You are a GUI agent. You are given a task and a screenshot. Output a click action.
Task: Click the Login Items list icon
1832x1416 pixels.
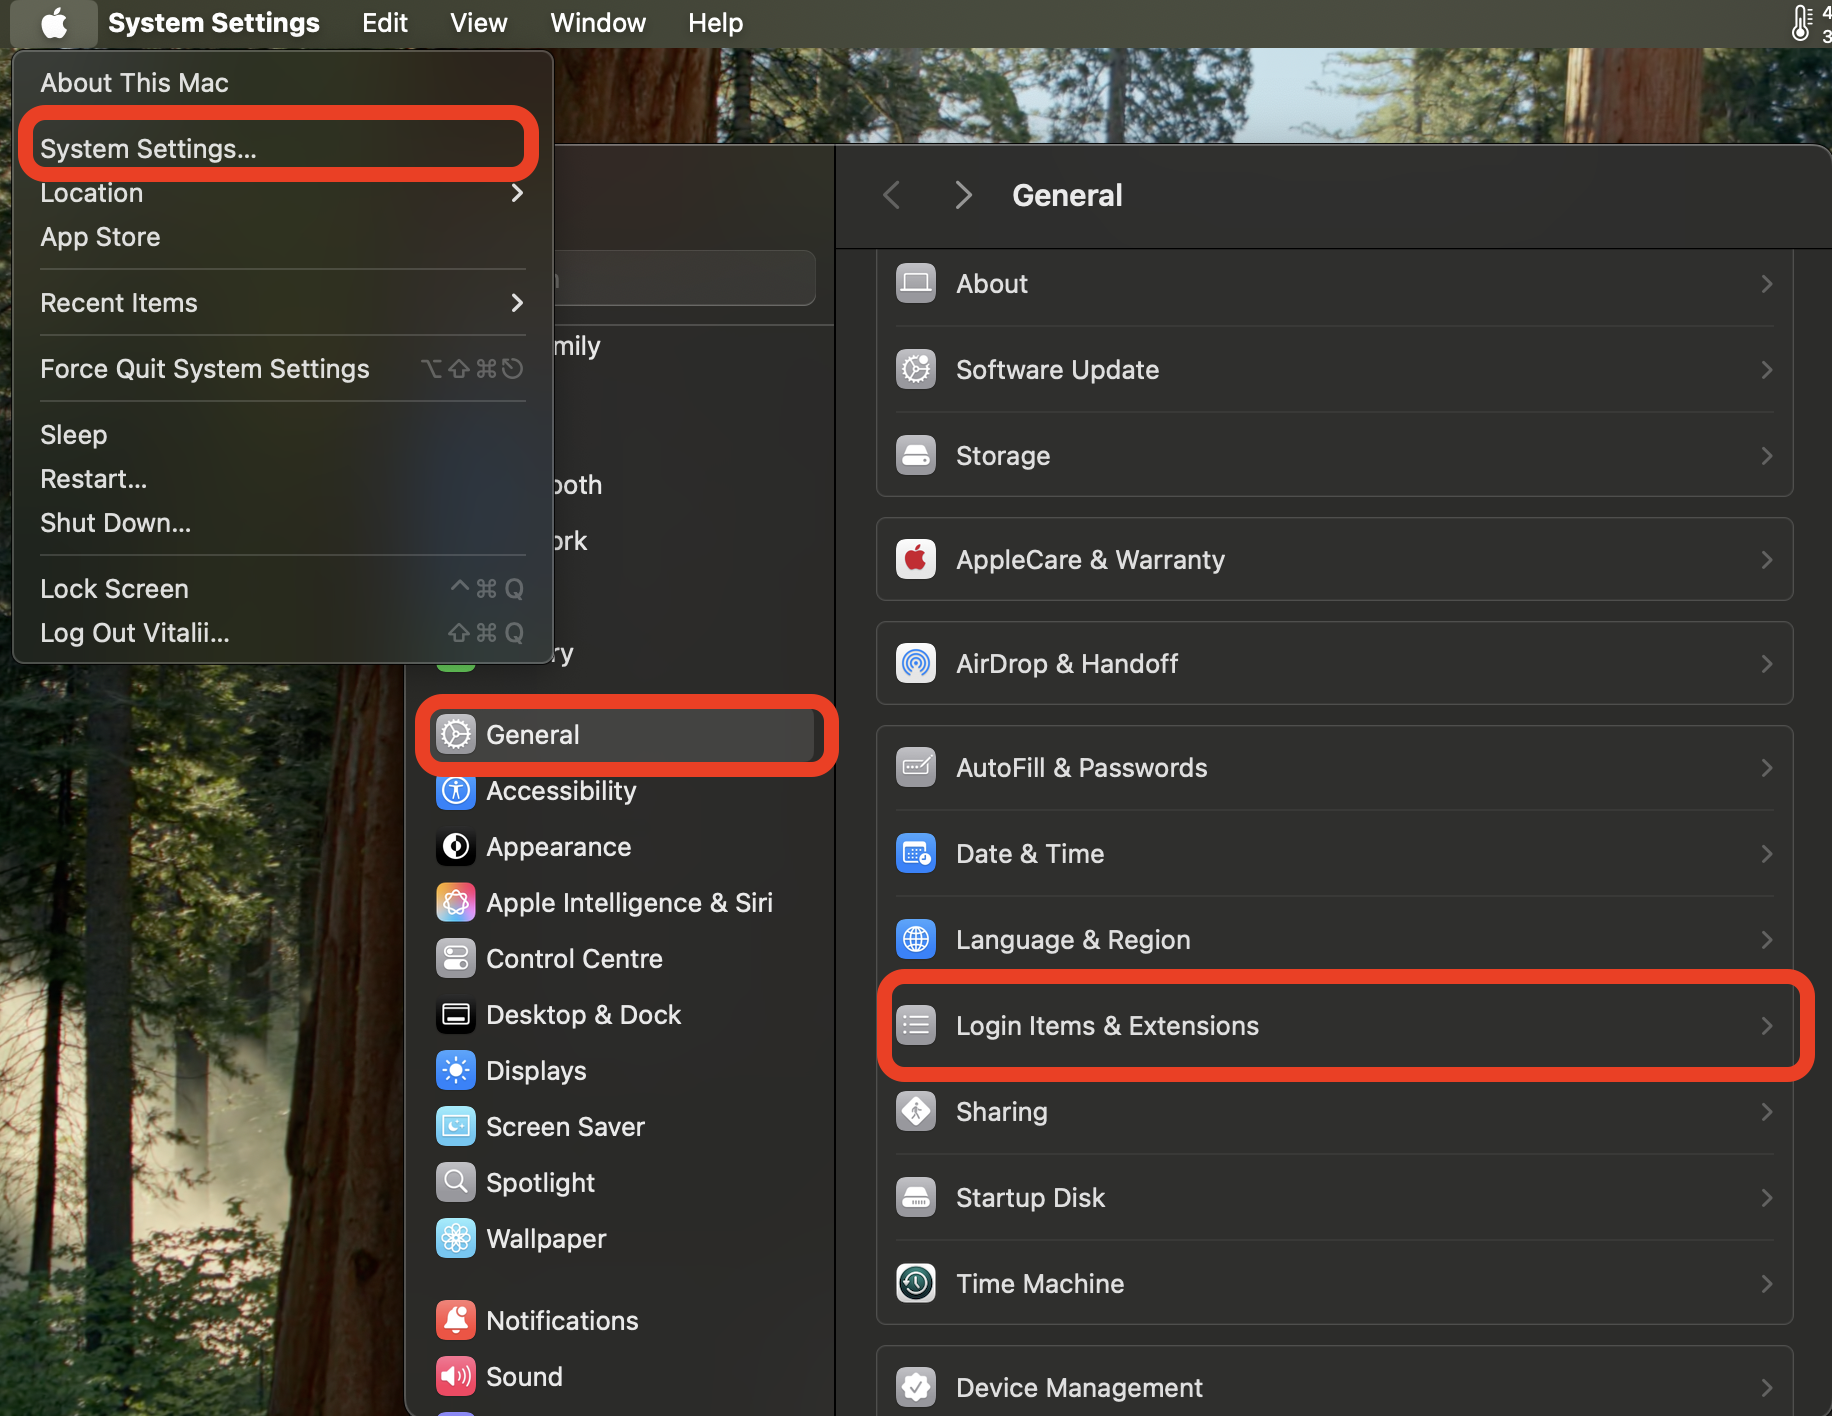point(916,1025)
